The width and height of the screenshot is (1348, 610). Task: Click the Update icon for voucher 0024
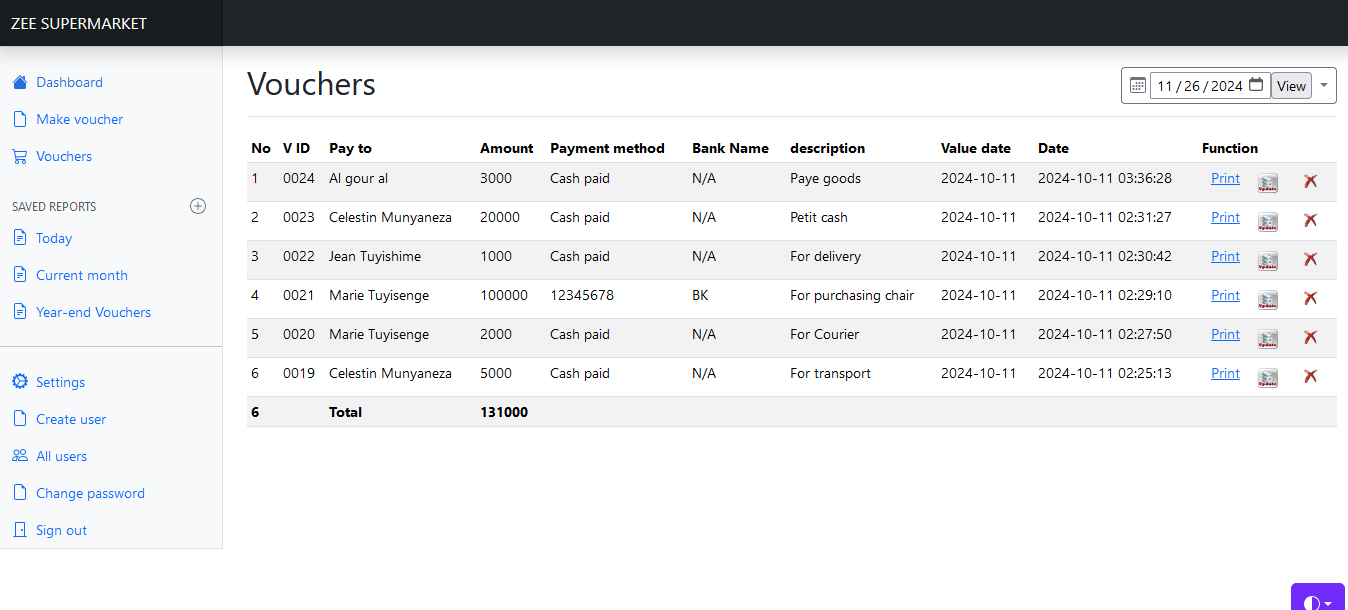[x=1267, y=182]
